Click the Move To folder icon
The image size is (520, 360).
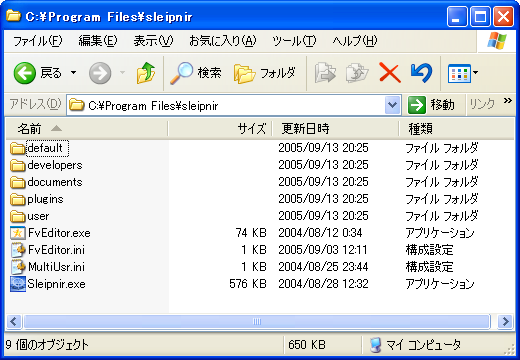325,73
